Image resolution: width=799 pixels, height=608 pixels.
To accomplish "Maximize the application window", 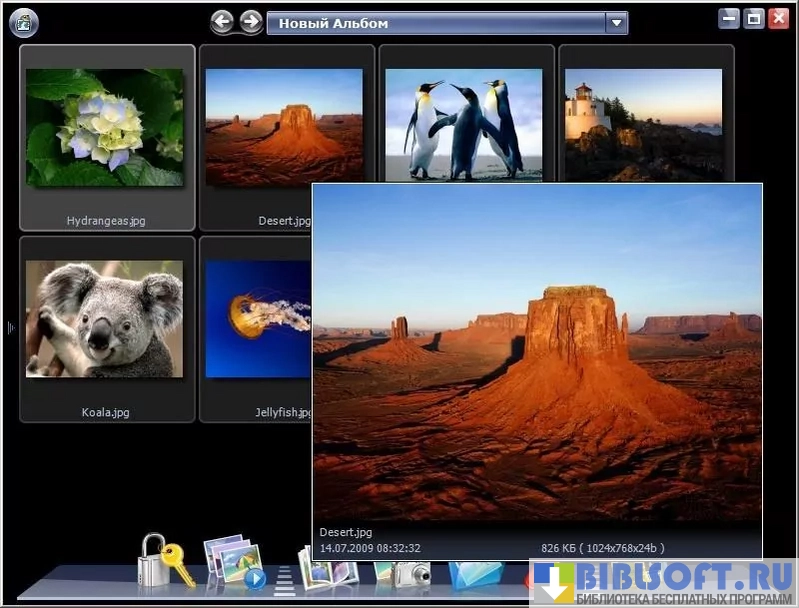I will (x=754, y=19).
